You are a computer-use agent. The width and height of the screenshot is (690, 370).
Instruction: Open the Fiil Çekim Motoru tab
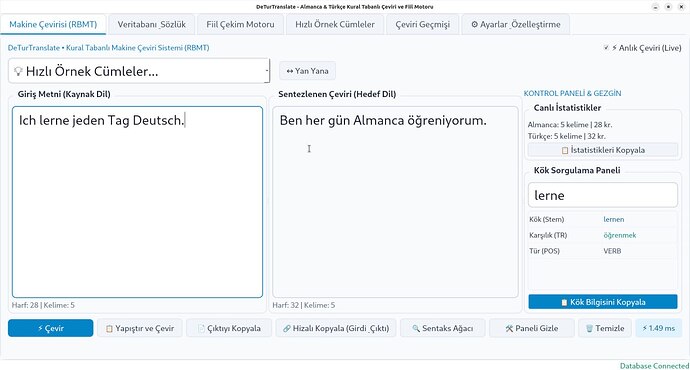240,25
